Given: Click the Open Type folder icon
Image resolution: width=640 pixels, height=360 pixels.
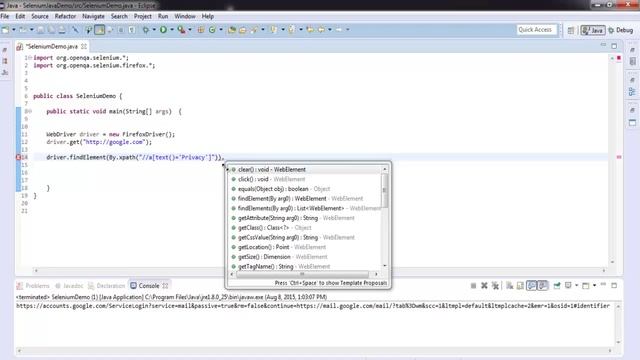Looking at the screenshot, I should [232, 30].
